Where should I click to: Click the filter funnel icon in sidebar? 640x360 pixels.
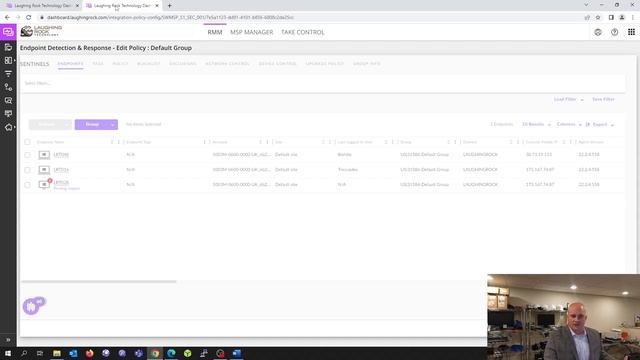tap(8, 74)
